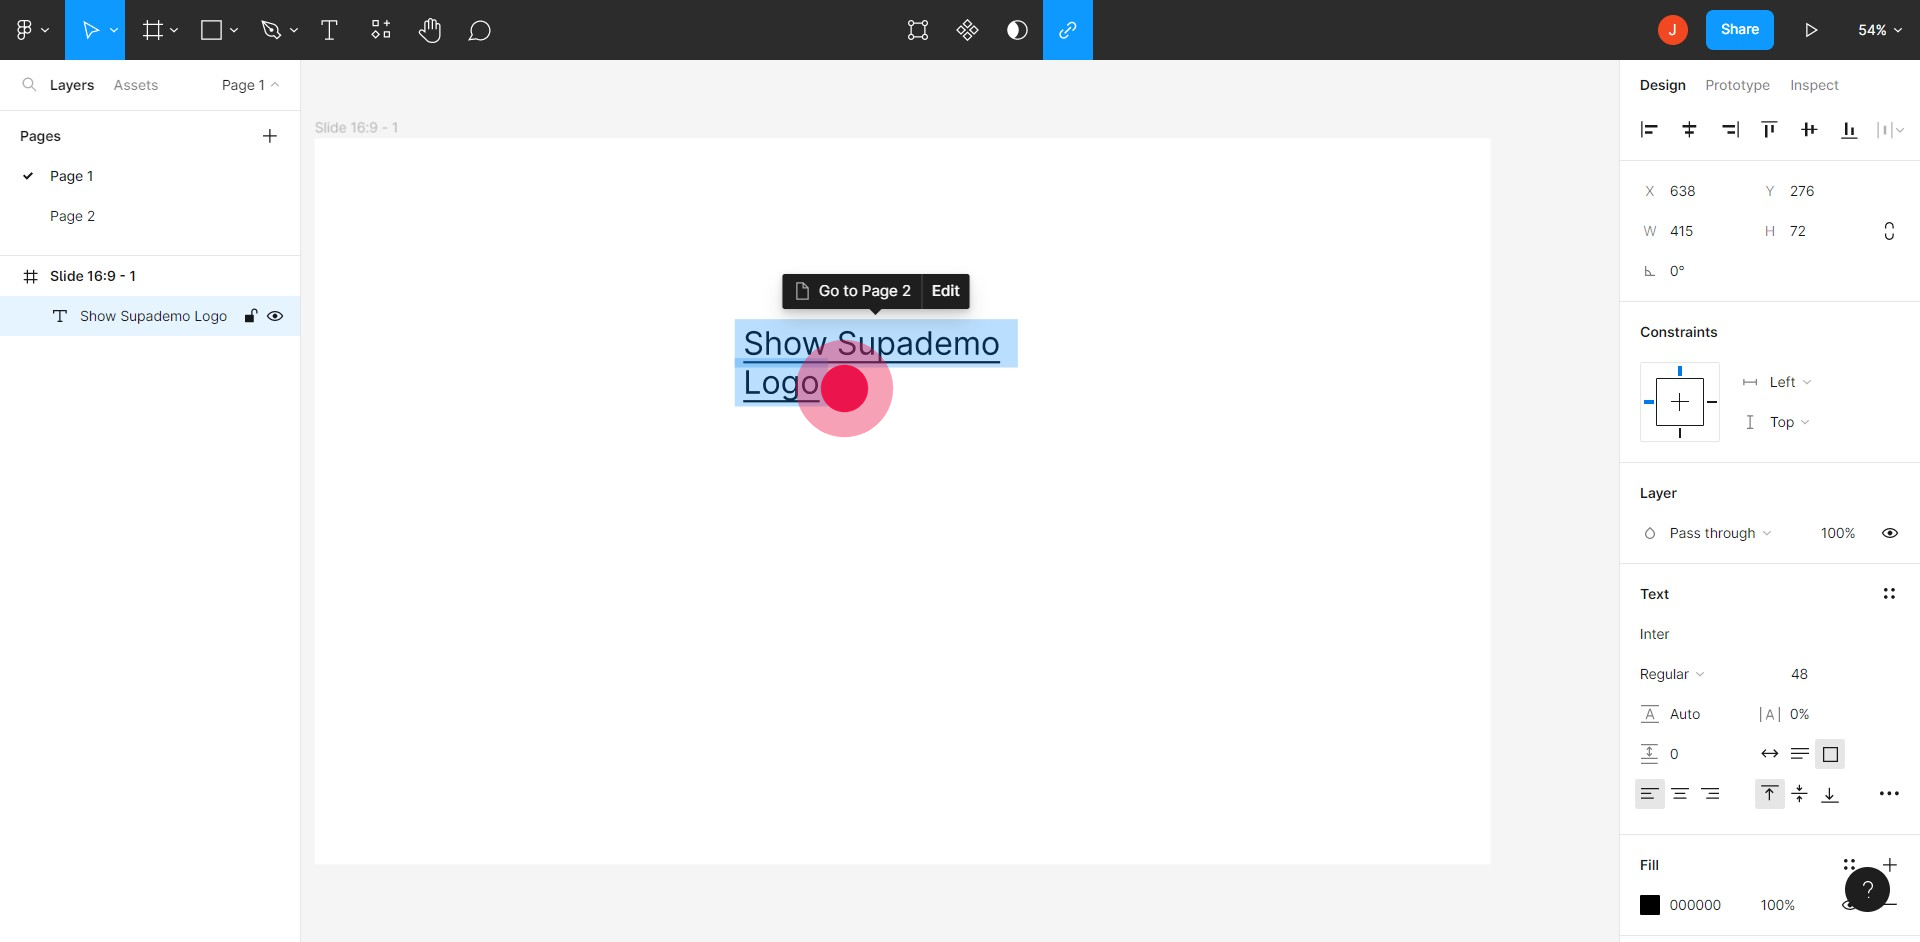Click the Use as mask icon
The height and width of the screenshot is (942, 1920).
(x=1017, y=30)
